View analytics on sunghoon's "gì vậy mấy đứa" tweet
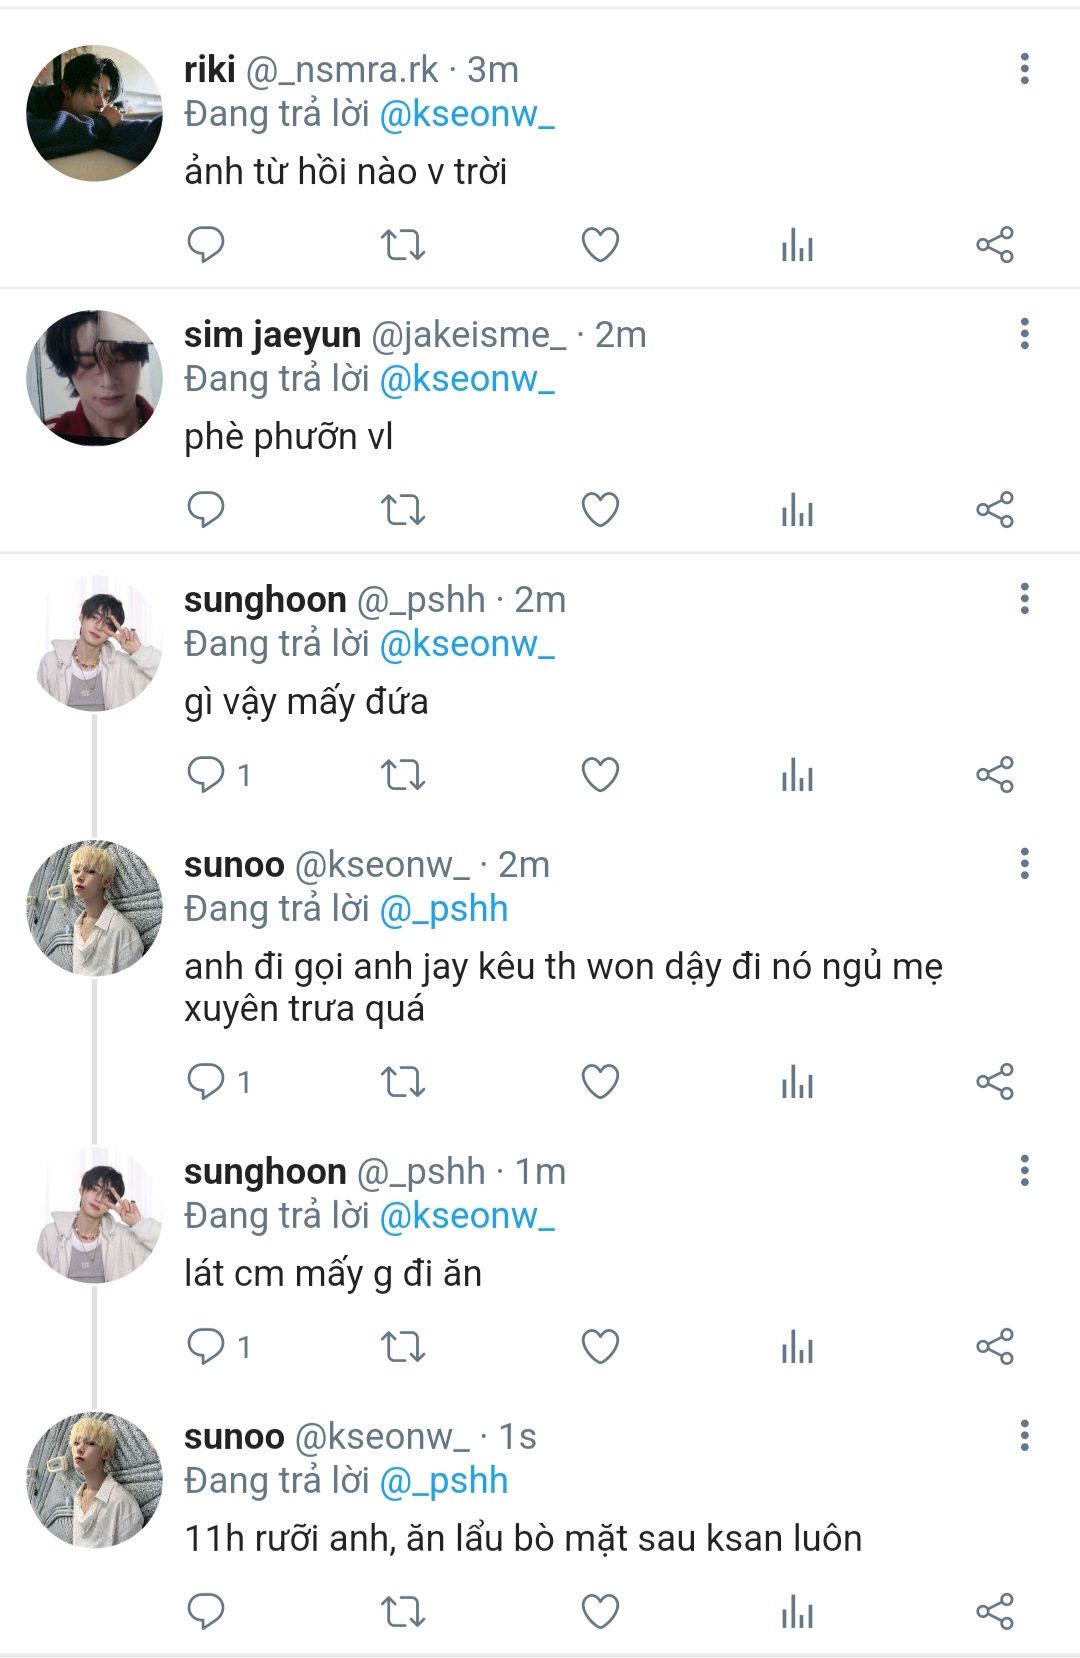The width and height of the screenshot is (1080, 1658). tap(797, 775)
